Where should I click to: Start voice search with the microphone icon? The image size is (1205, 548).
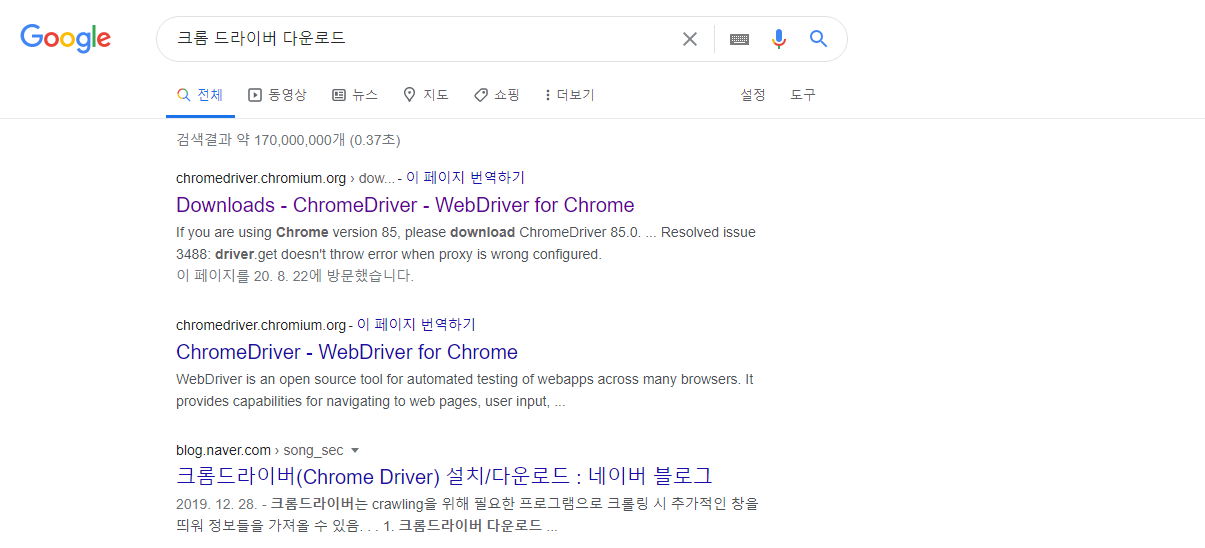point(779,39)
